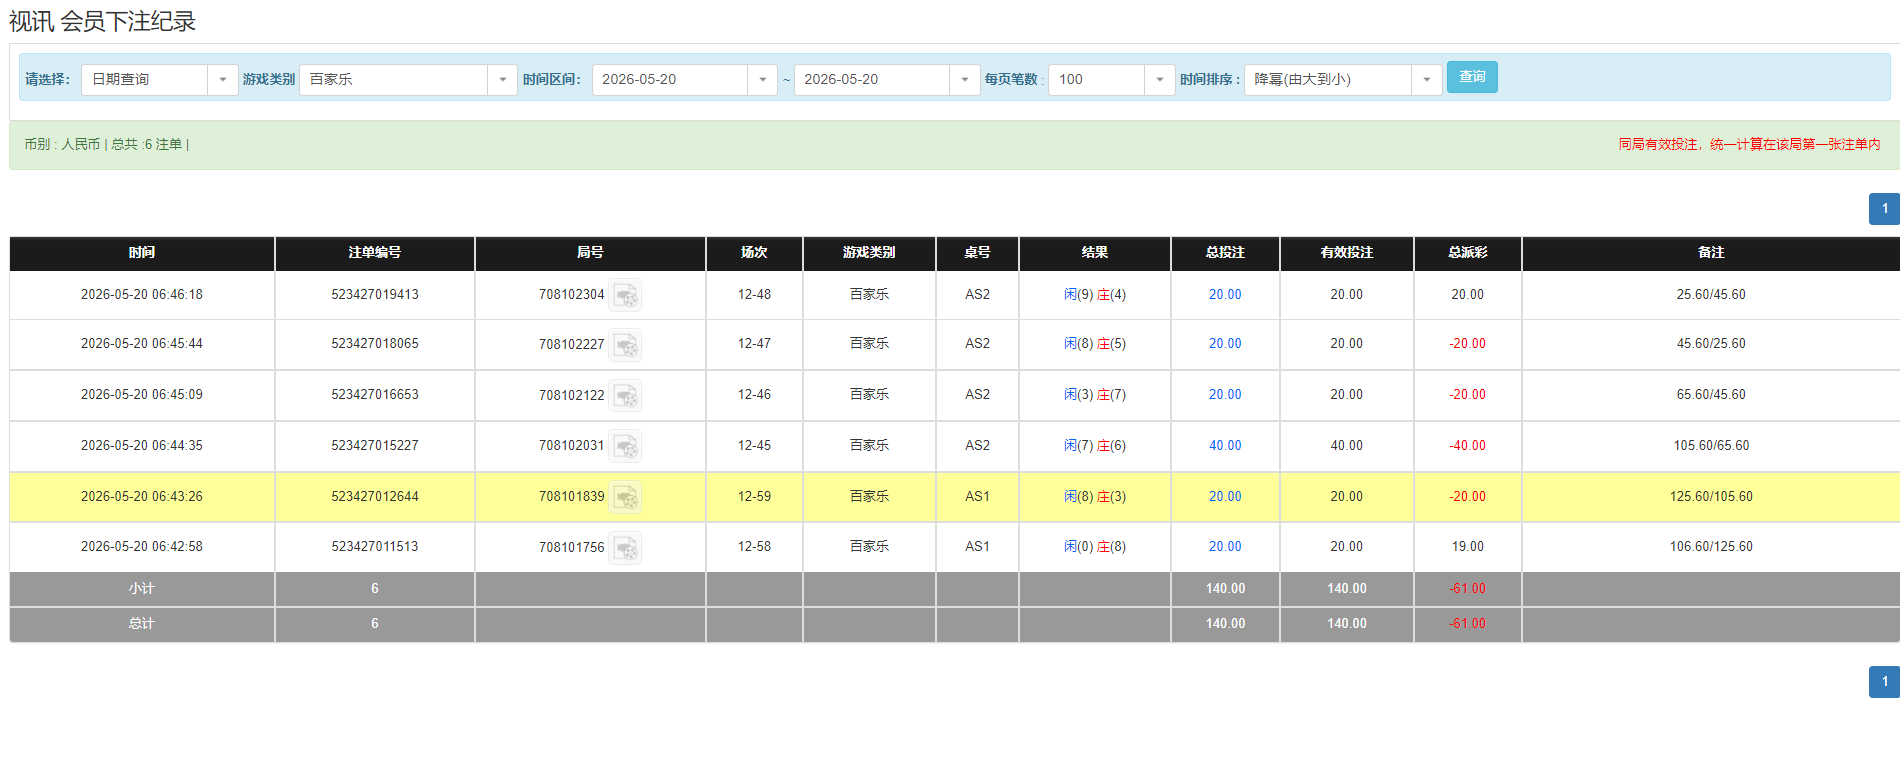Click result 闲(9) 庄(4)
Viewport: 1900px width, 769px height.
click(1095, 295)
